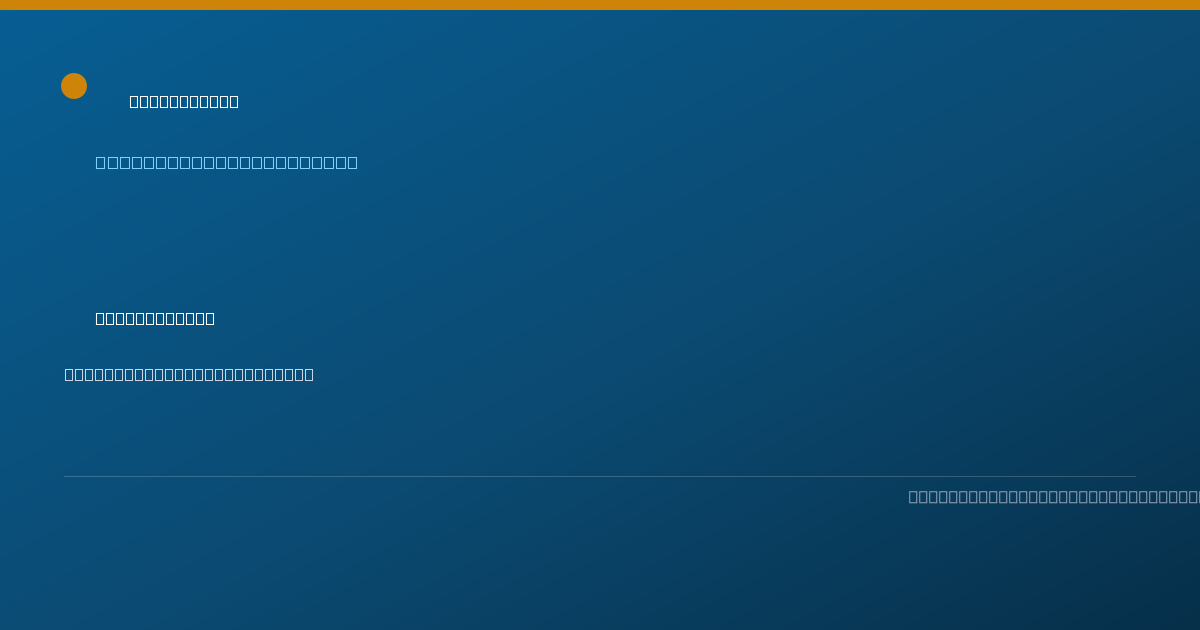Click the right end of the divider line
The height and width of the screenshot is (630, 1200).
(1134, 476)
